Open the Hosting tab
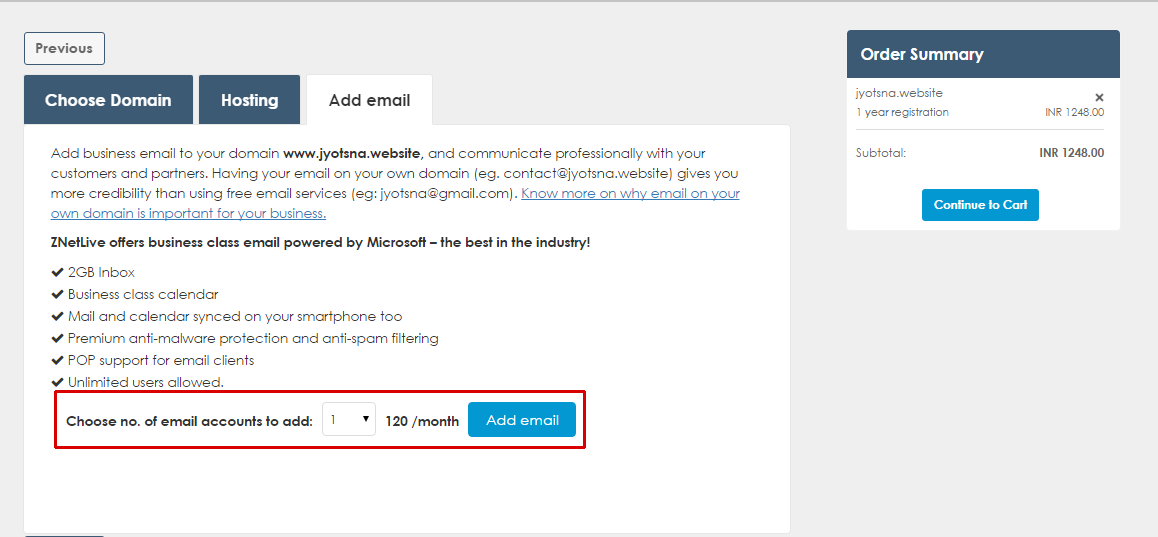The image size is (1158, 537). [249, 100]
